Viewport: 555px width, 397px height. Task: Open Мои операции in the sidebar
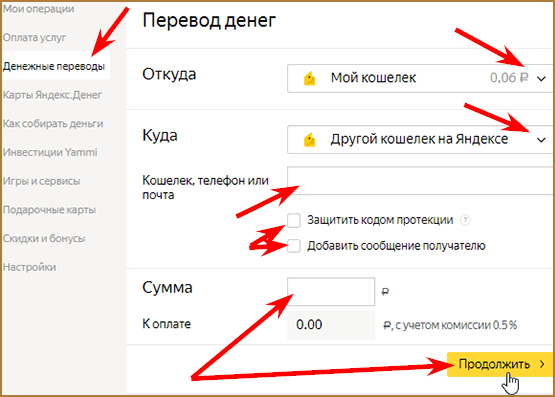click(x=39, y=9)
